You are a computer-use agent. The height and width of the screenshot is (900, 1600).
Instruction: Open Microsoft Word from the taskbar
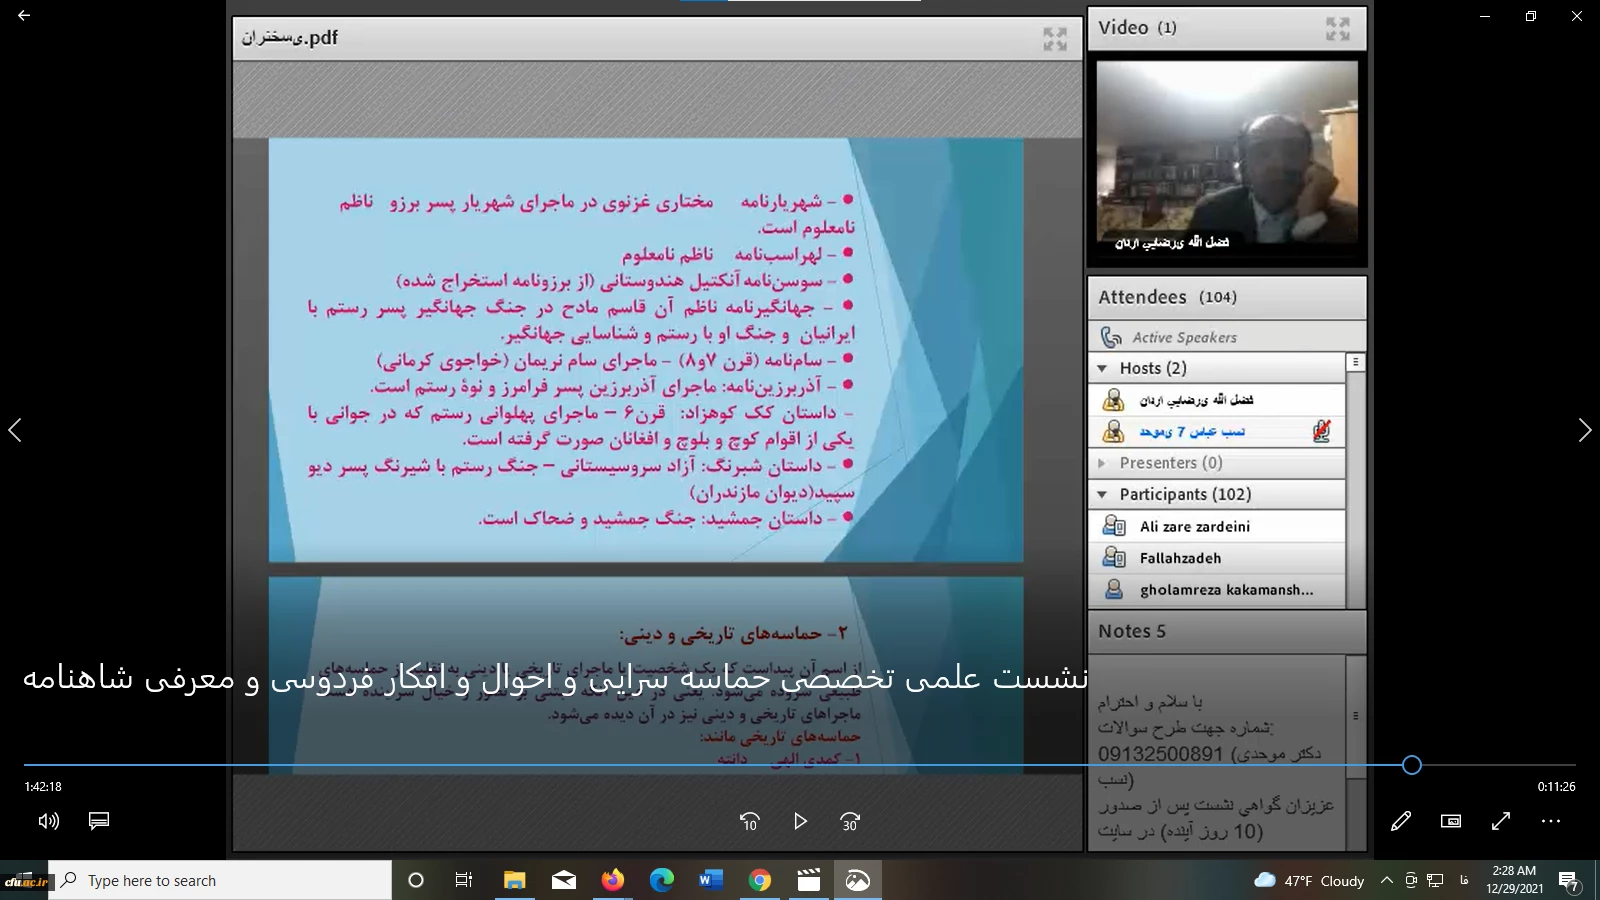click(710, 880)
